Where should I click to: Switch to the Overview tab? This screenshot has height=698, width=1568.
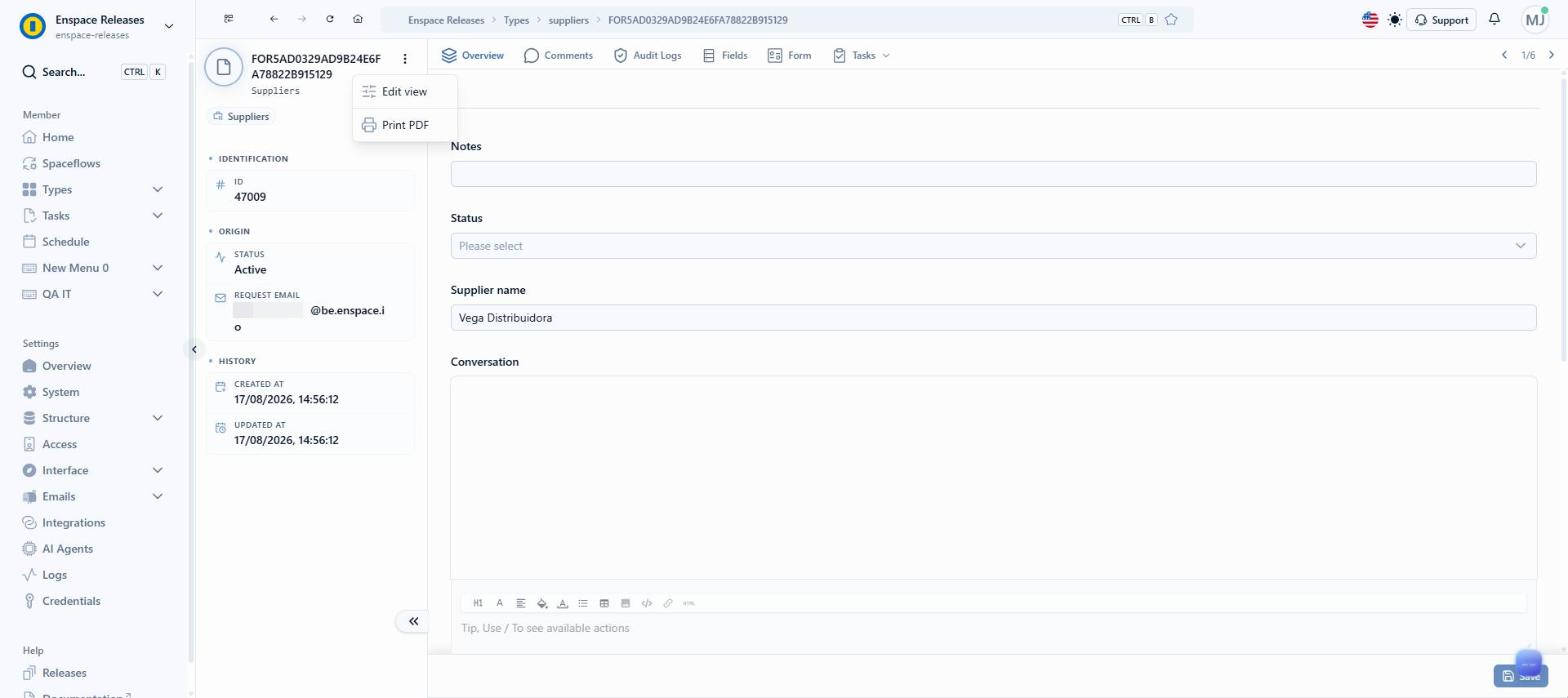tap(472, 55)
